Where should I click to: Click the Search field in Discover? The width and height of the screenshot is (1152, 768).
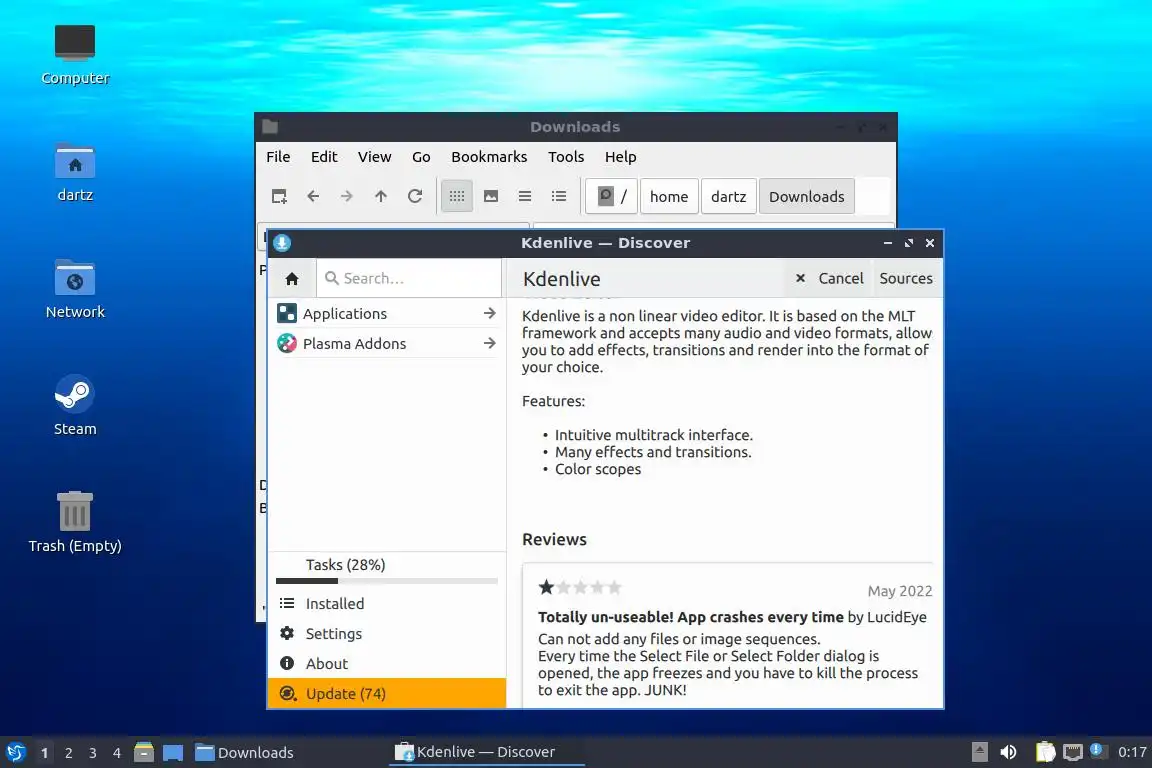coord(410,279)
